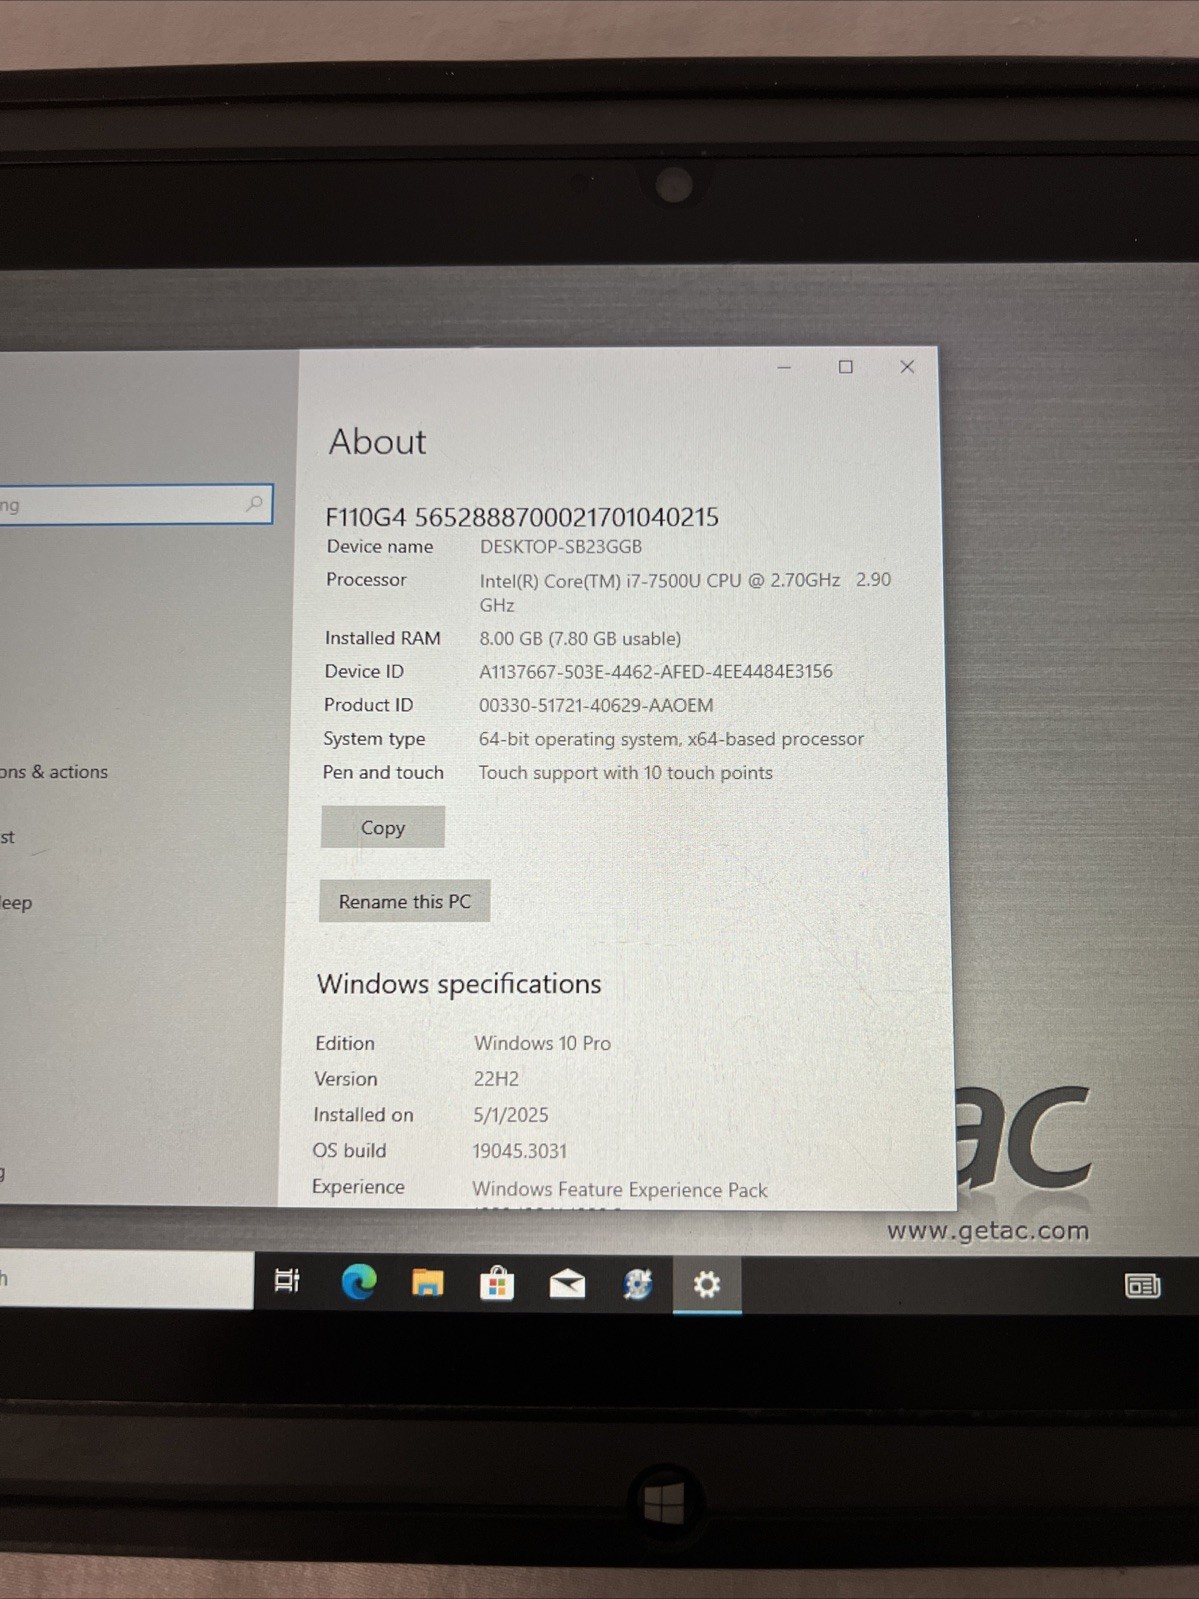Click the Windows Feature Experience Pack text
The width and height of the screenshot is (1199, 1599).
620,1189
